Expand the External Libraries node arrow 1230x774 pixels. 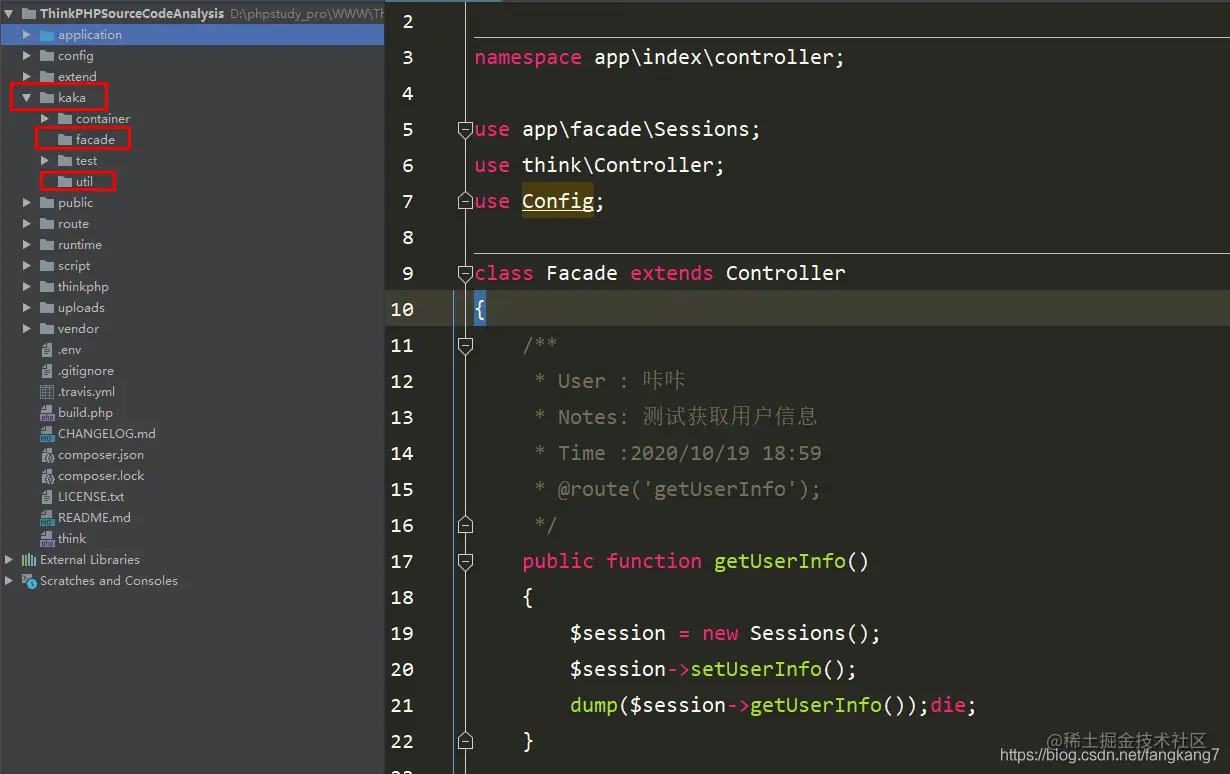click(9, 560)
